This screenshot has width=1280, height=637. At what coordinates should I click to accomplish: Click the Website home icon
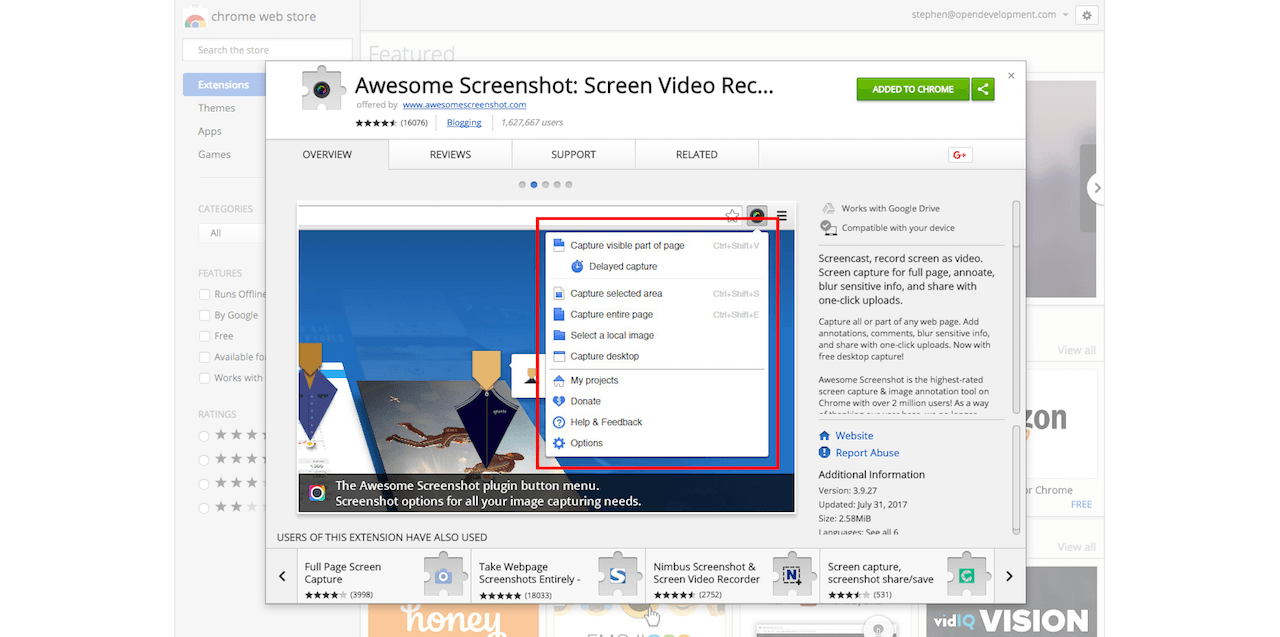point(825,436)
